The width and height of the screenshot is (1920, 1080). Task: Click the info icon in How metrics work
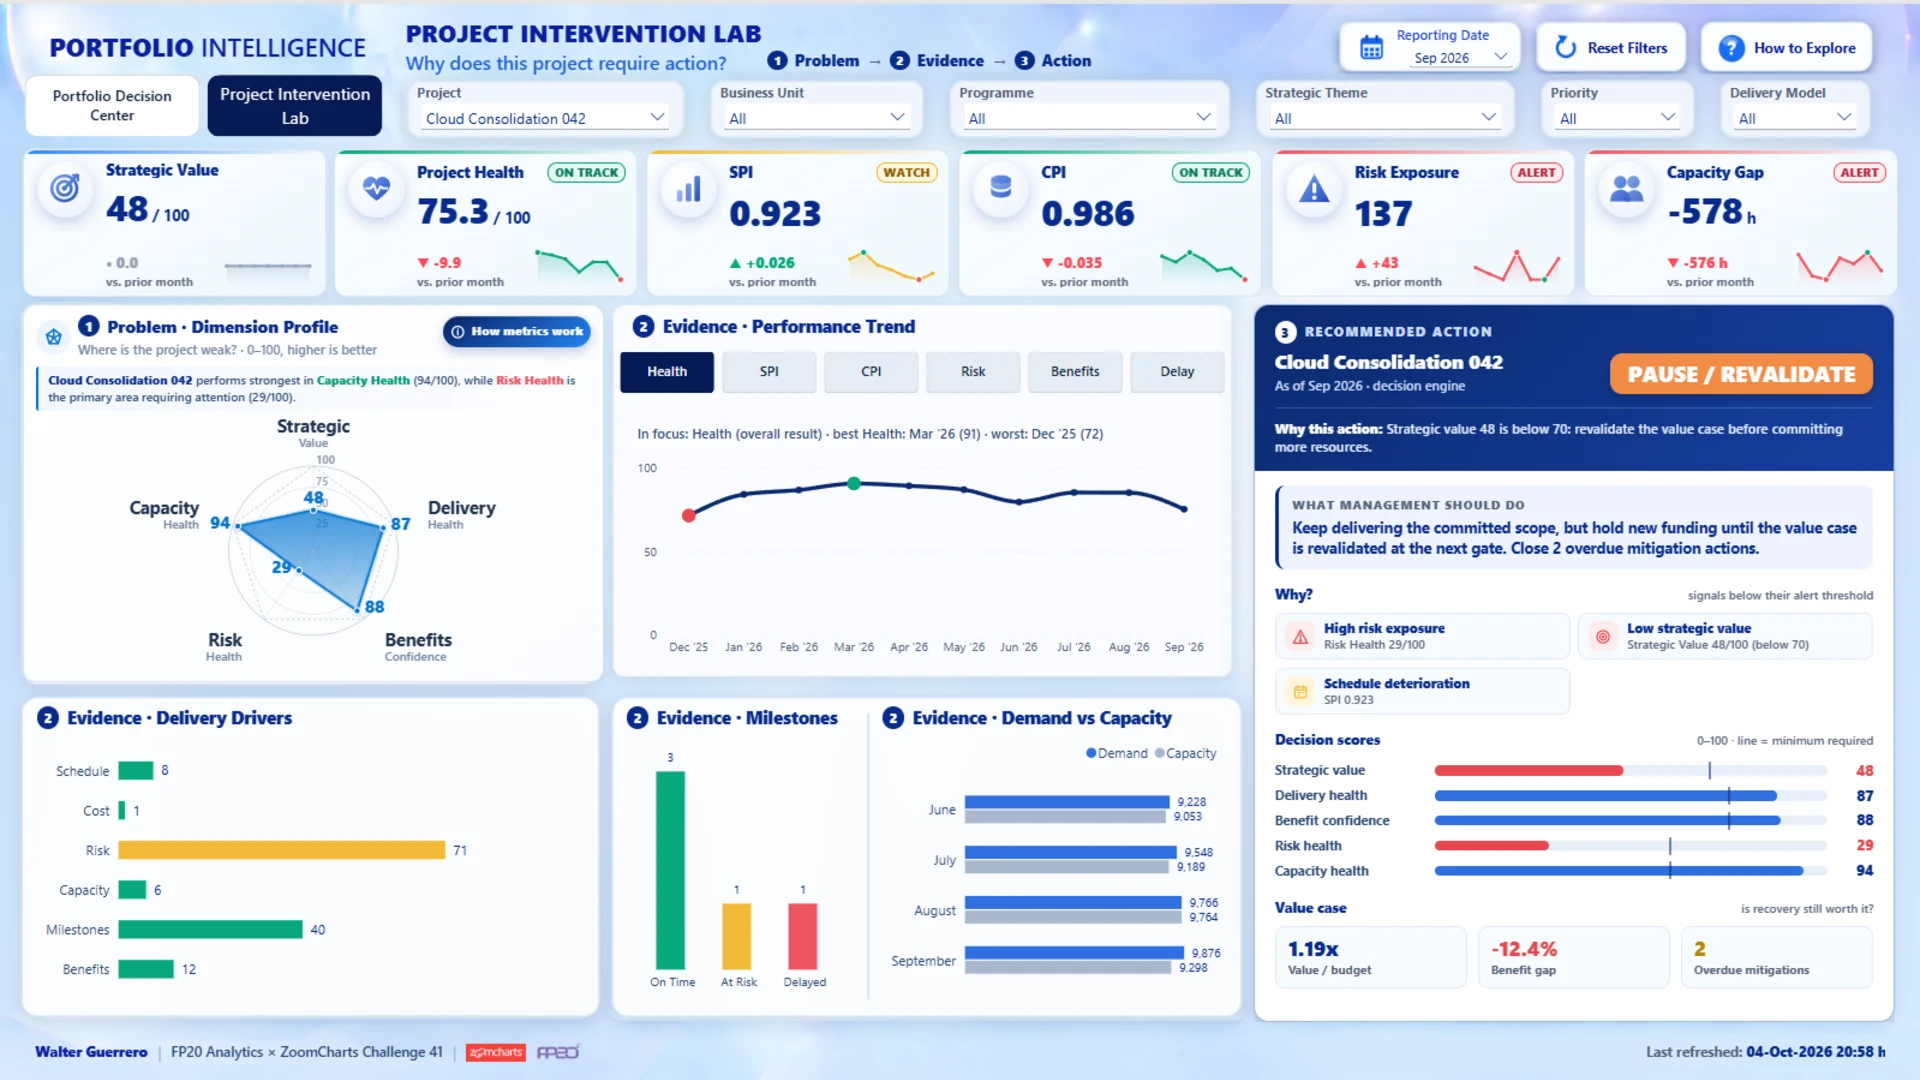click(458, 331)
